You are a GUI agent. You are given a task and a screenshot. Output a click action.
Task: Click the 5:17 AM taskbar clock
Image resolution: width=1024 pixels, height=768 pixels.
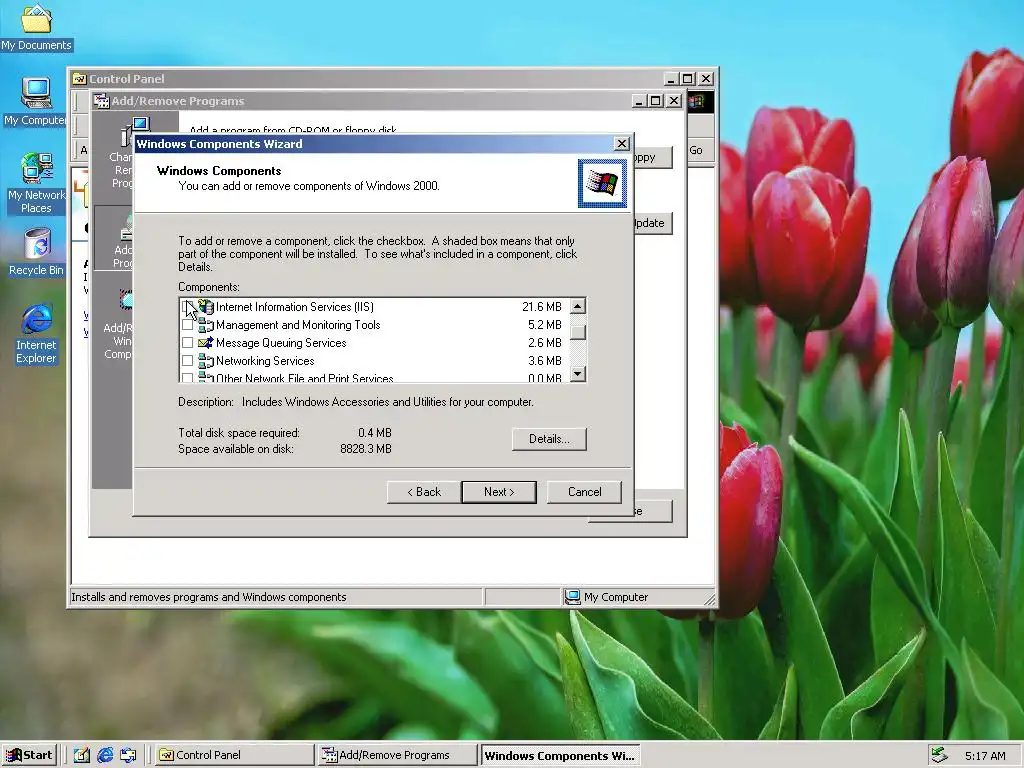[985, 756]
